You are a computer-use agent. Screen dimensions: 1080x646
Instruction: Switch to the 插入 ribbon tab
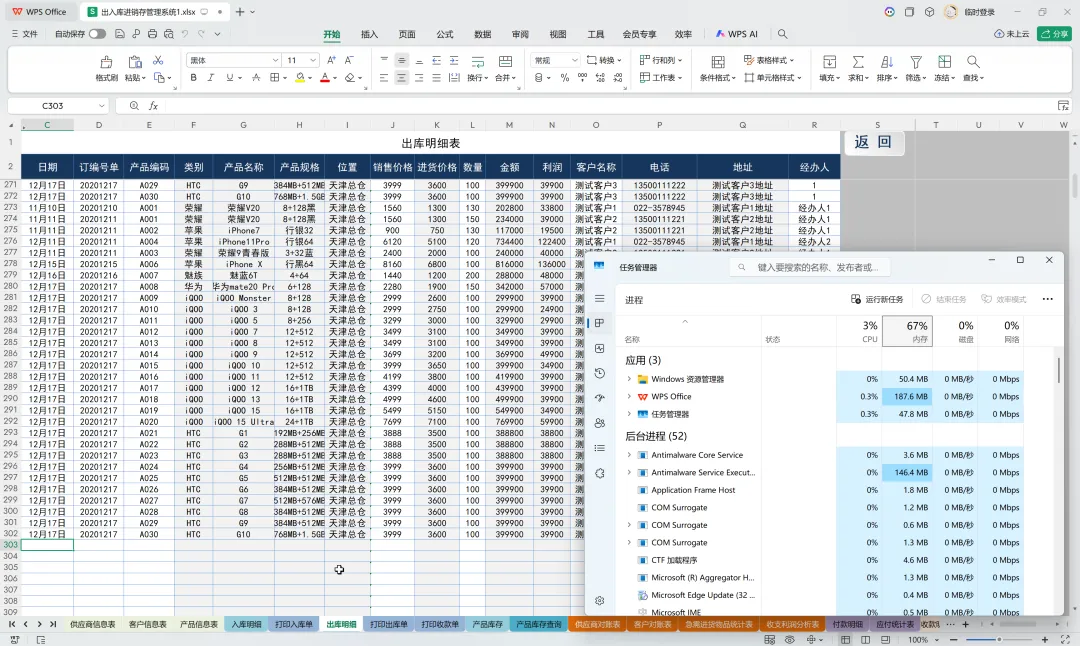coord(369,34)
